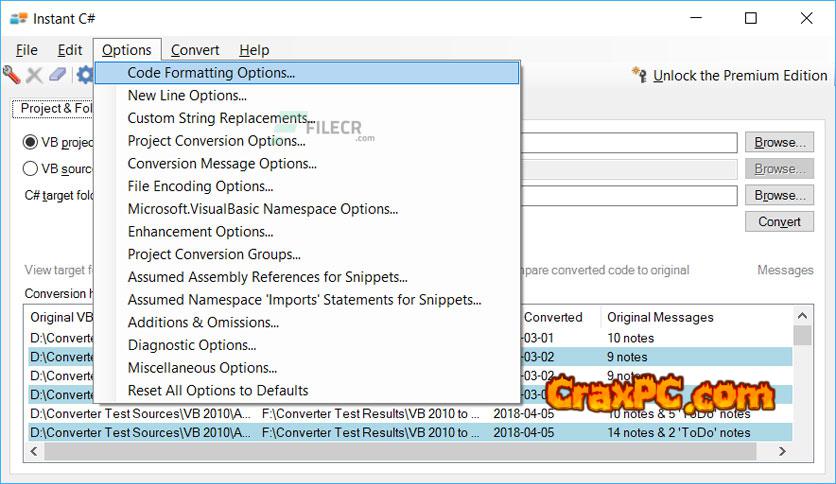Viewport: 836px width, 484px height.
Task: Click the Convert button
Action: [x=779, y=222]
